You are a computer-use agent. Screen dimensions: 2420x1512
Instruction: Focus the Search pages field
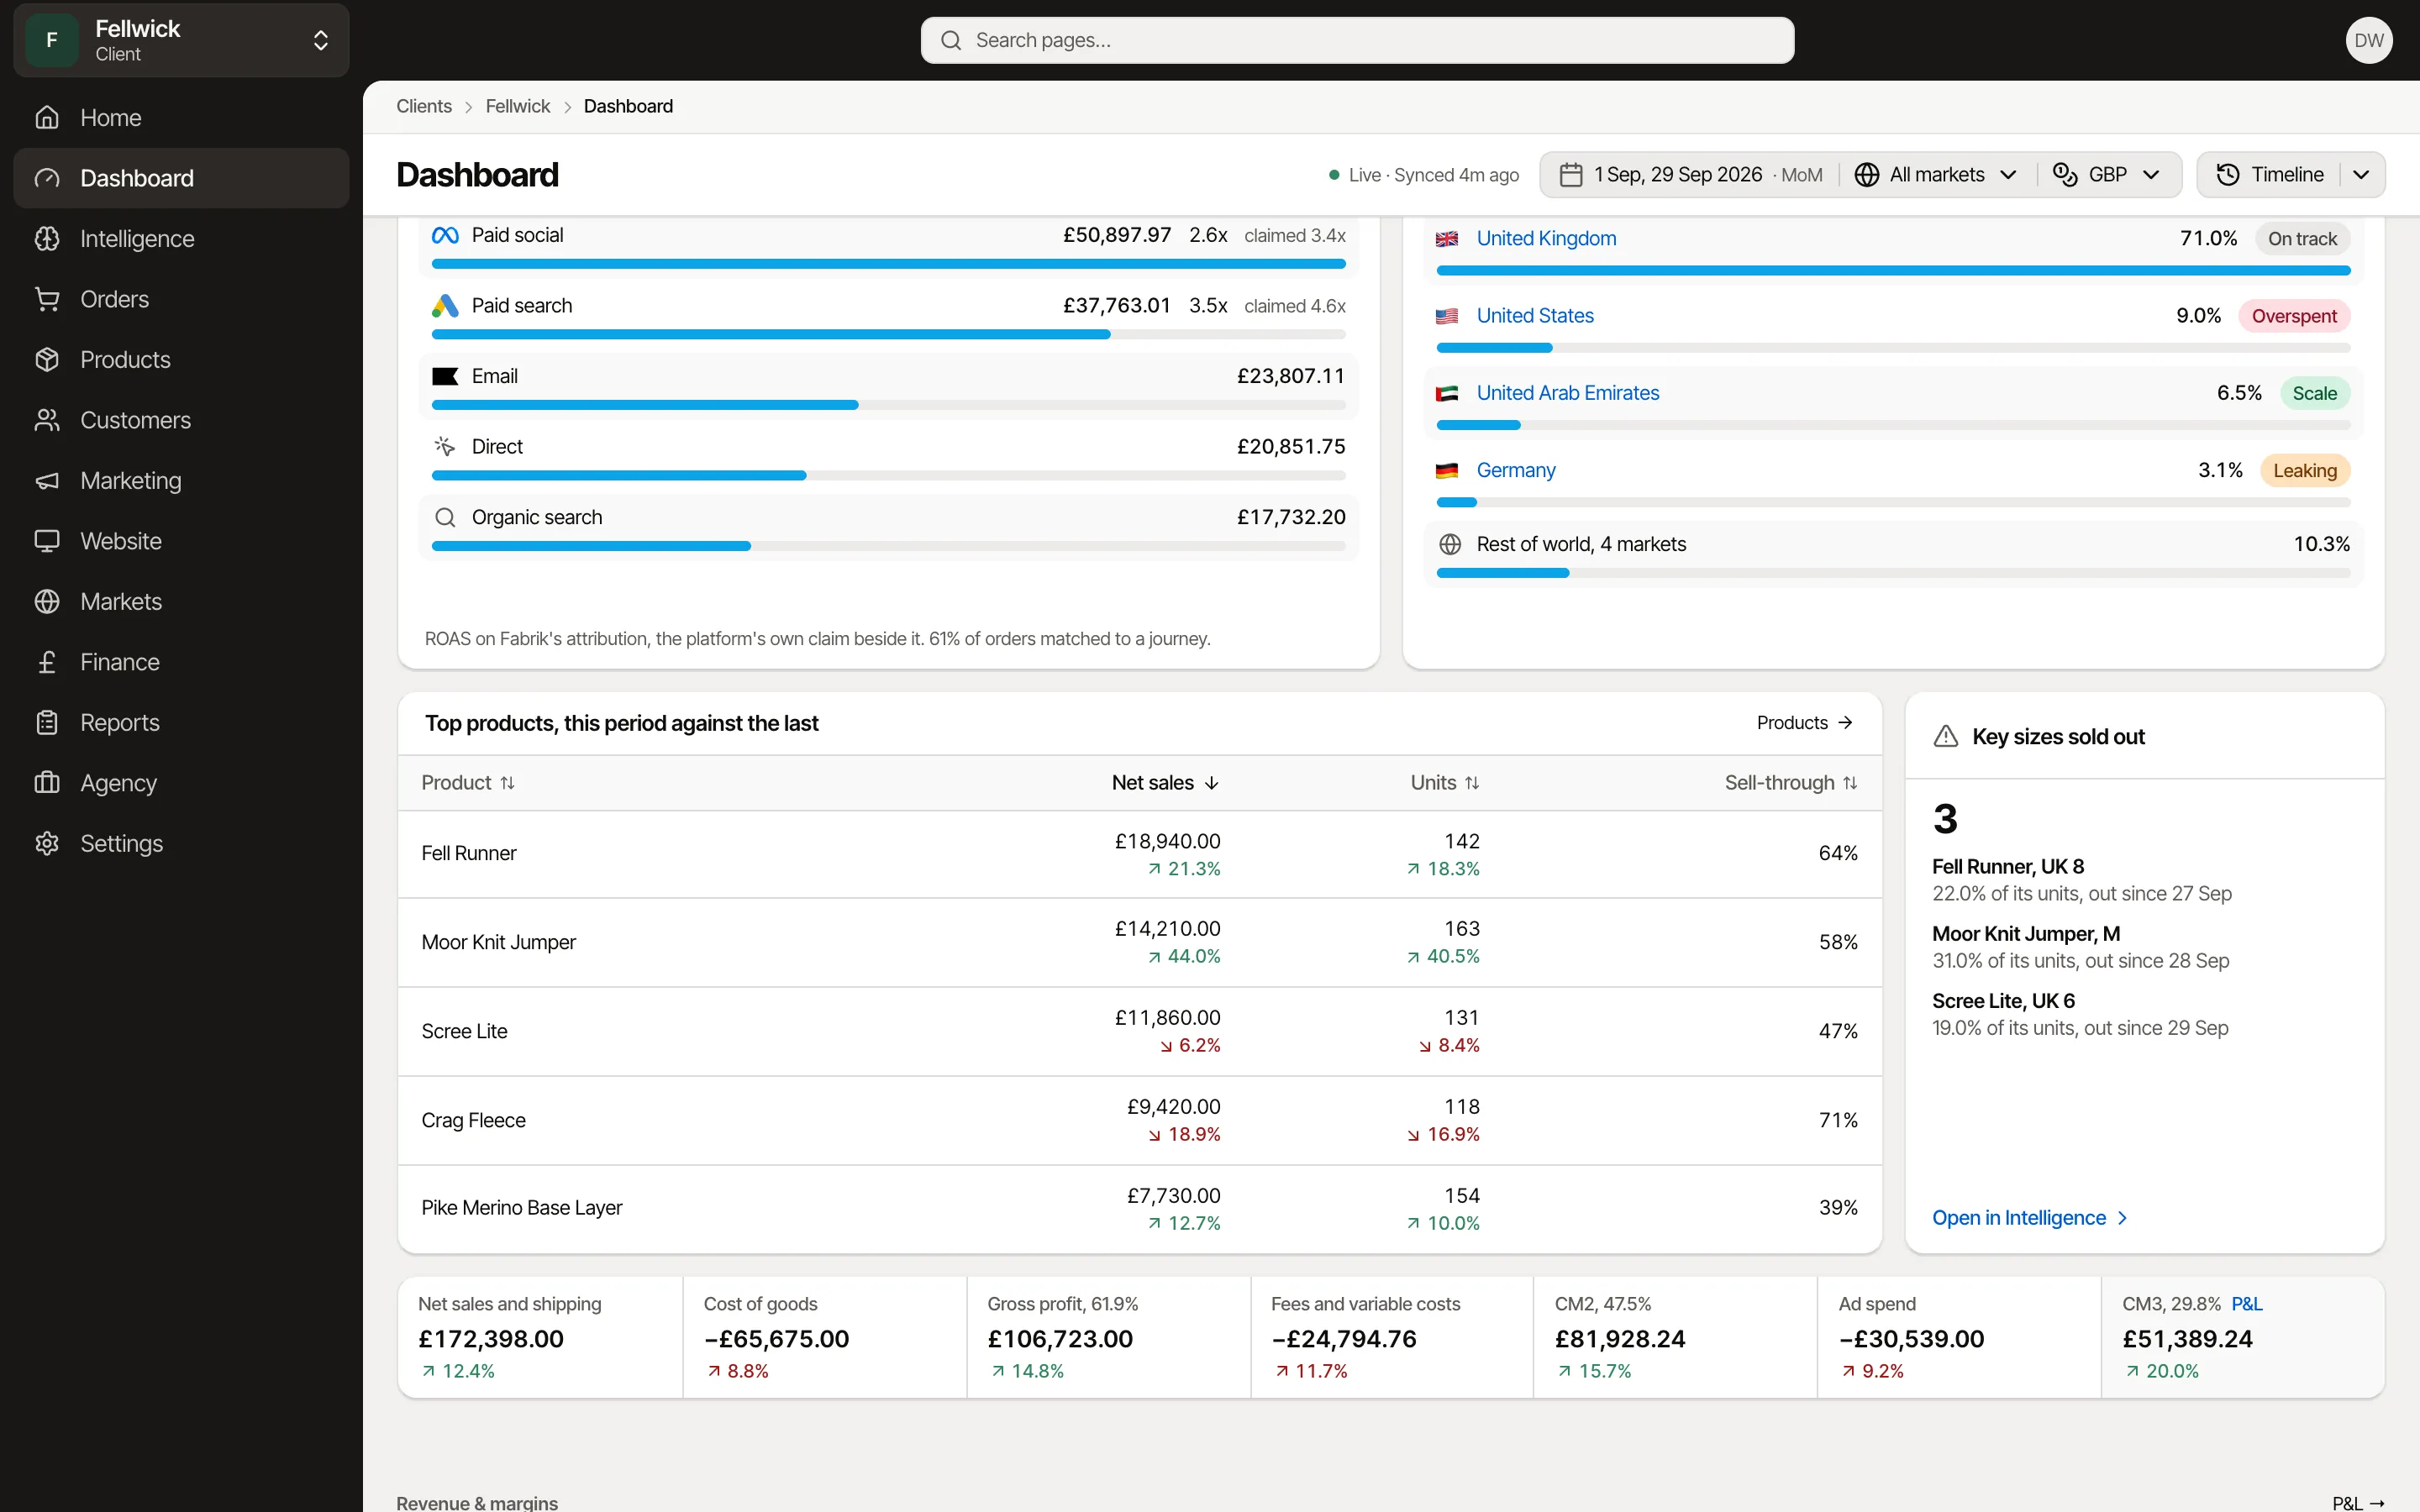pyautogui.click(x=1357, y=40)
